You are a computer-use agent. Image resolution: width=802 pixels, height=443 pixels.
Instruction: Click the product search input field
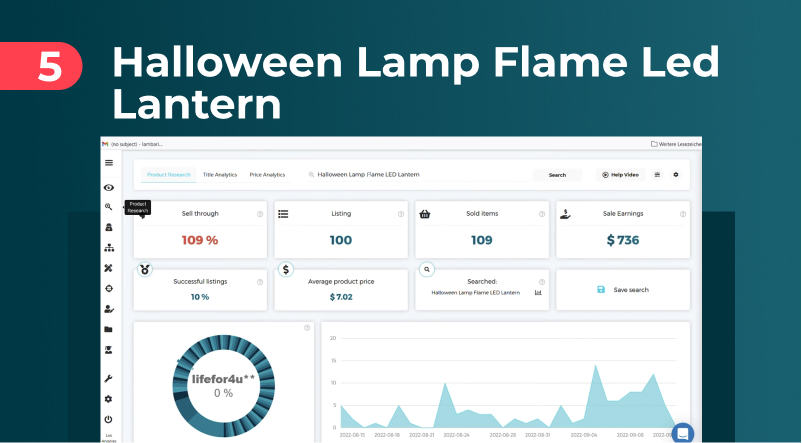[419, 174]
